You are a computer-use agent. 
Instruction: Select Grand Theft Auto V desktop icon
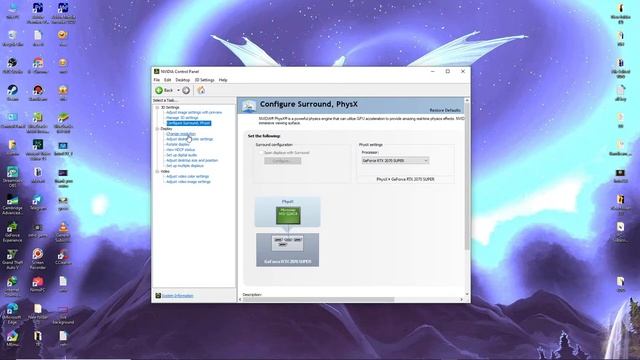pos(12,259)
